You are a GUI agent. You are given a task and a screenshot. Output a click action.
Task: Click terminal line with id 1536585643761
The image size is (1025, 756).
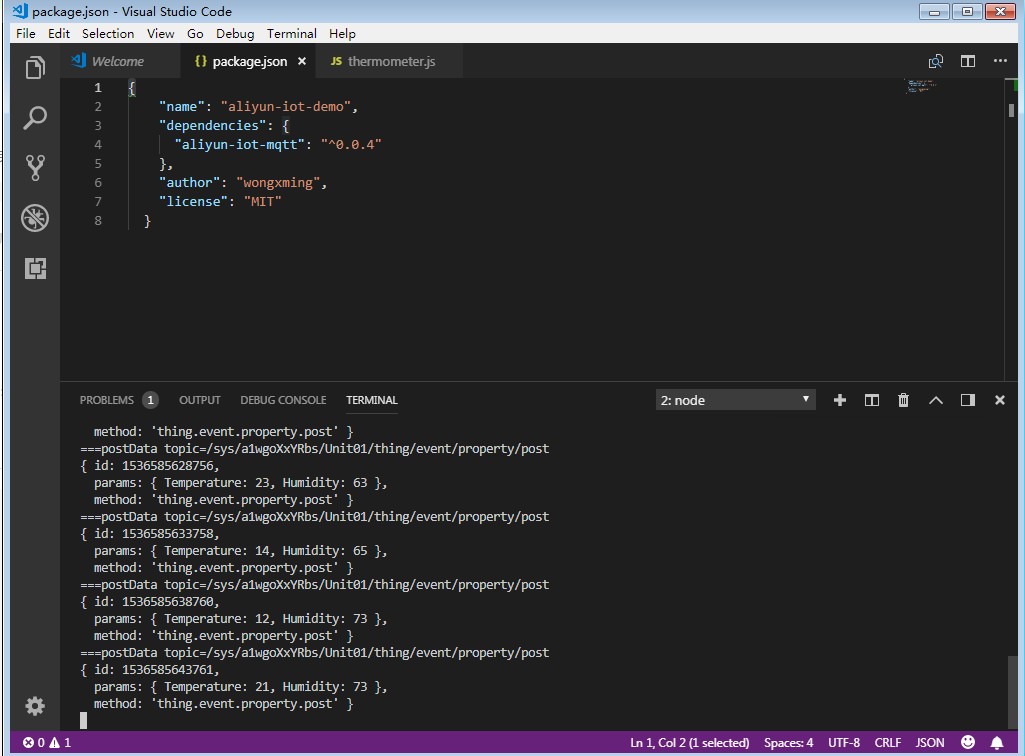click(150, 670)
